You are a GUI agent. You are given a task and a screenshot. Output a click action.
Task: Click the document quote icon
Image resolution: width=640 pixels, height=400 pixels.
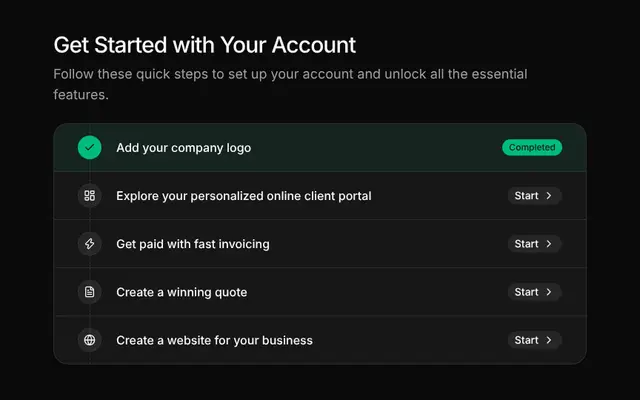90,292
